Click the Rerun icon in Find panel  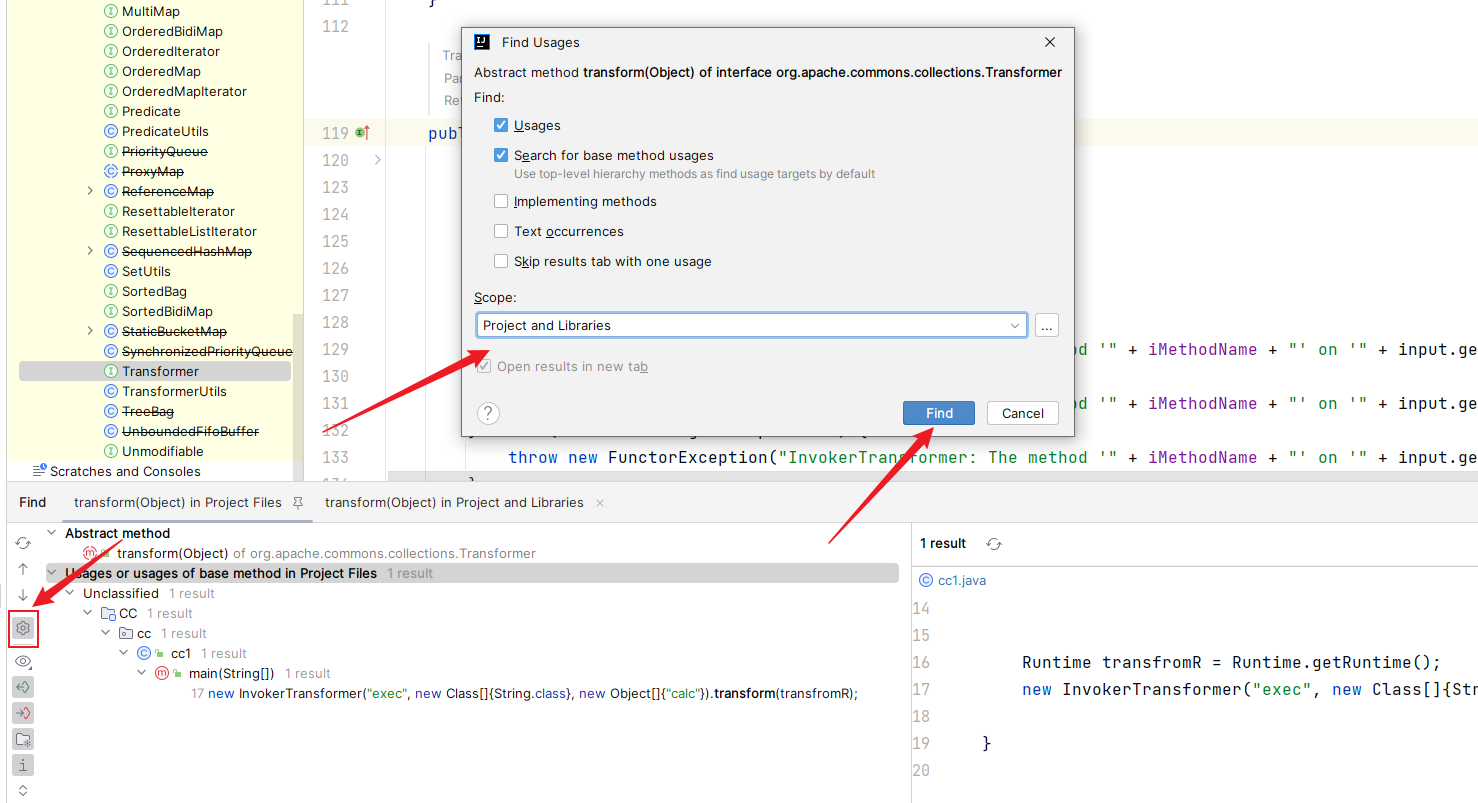pyautogui.click(x=23, y=543)
